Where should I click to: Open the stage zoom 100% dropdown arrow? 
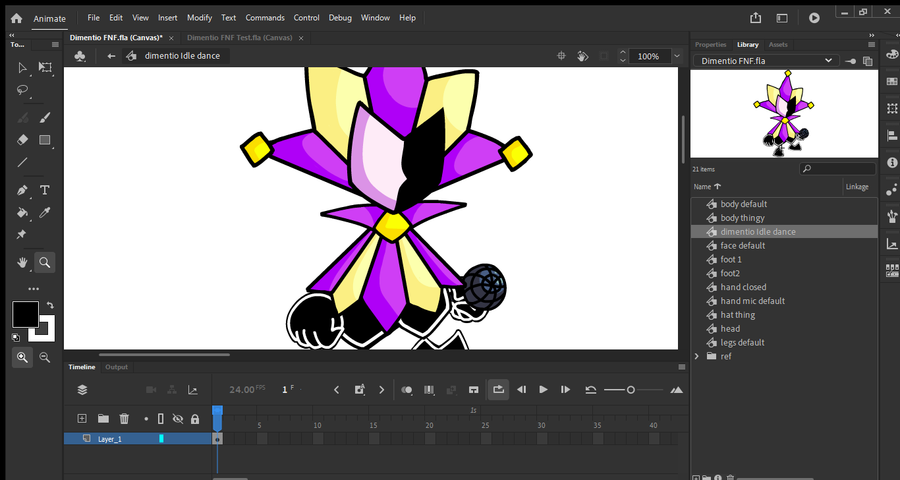677,56
